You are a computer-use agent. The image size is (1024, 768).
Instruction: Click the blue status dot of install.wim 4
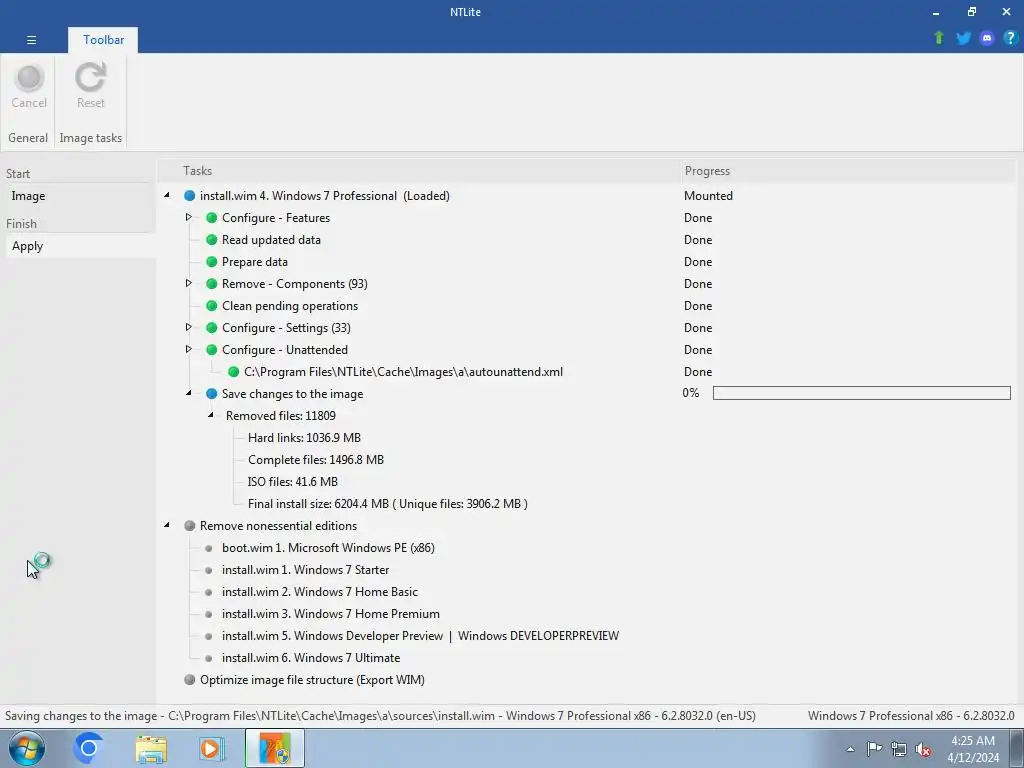coord(189,196)
